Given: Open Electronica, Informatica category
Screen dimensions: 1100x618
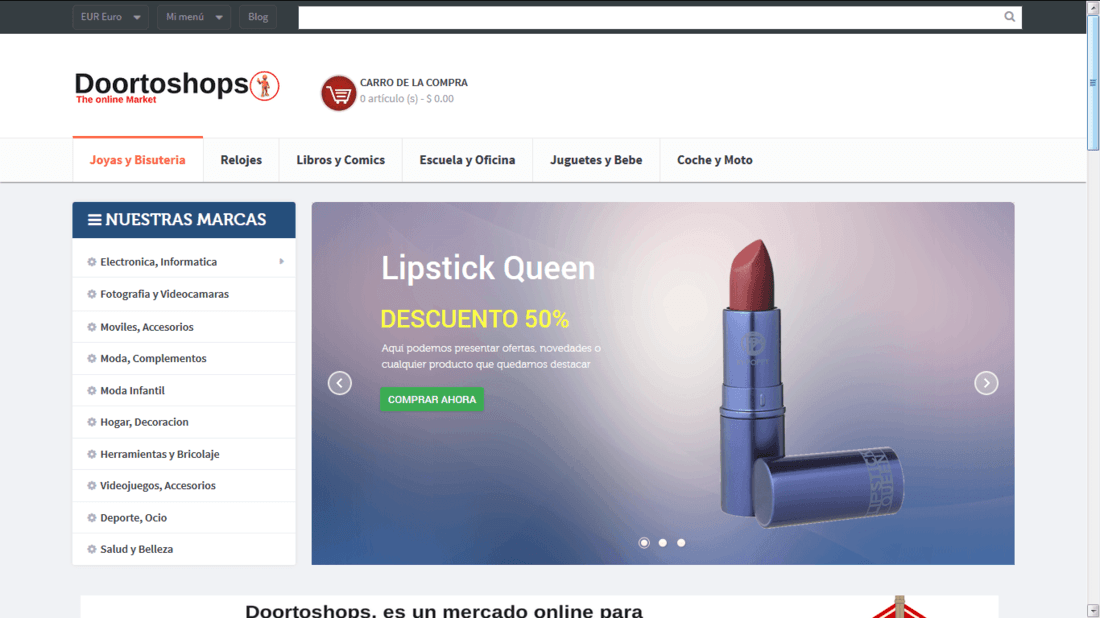Looking at the screenshot, I should click(159, 262).
